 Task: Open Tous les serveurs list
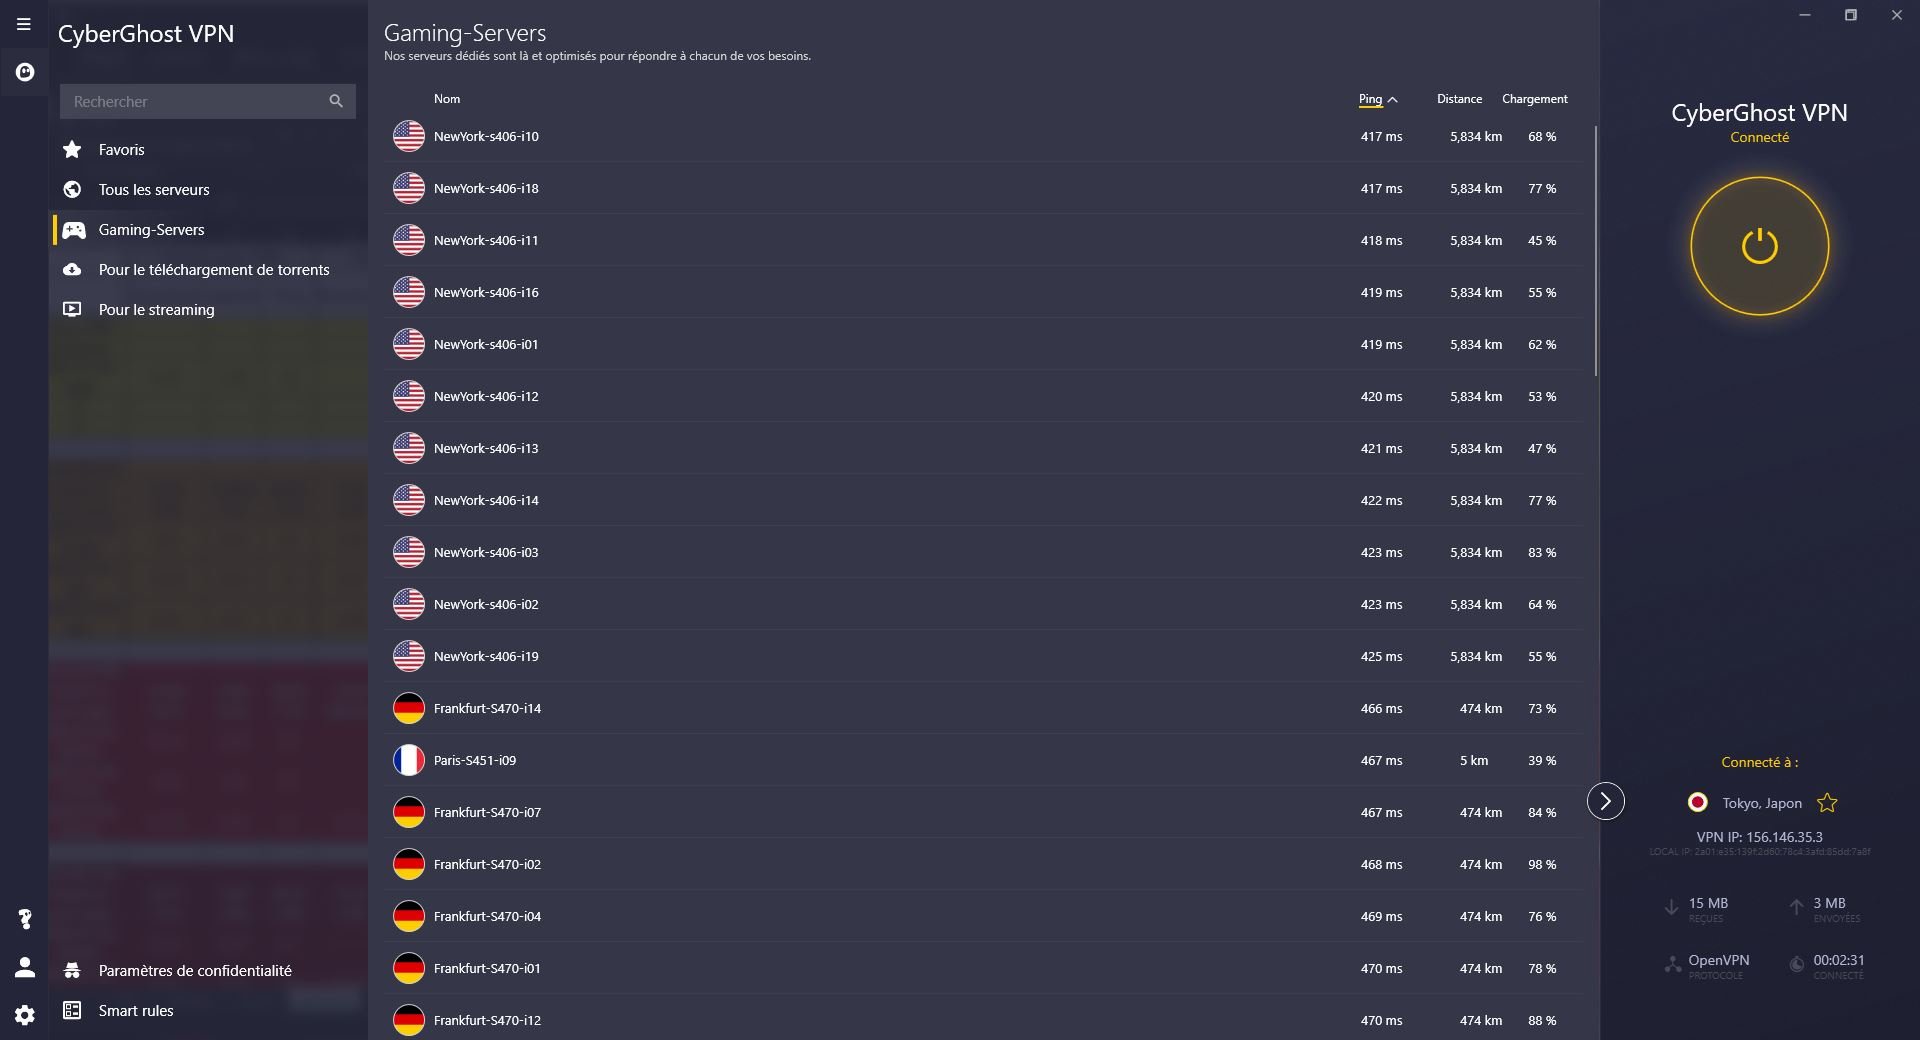point(210,189)
